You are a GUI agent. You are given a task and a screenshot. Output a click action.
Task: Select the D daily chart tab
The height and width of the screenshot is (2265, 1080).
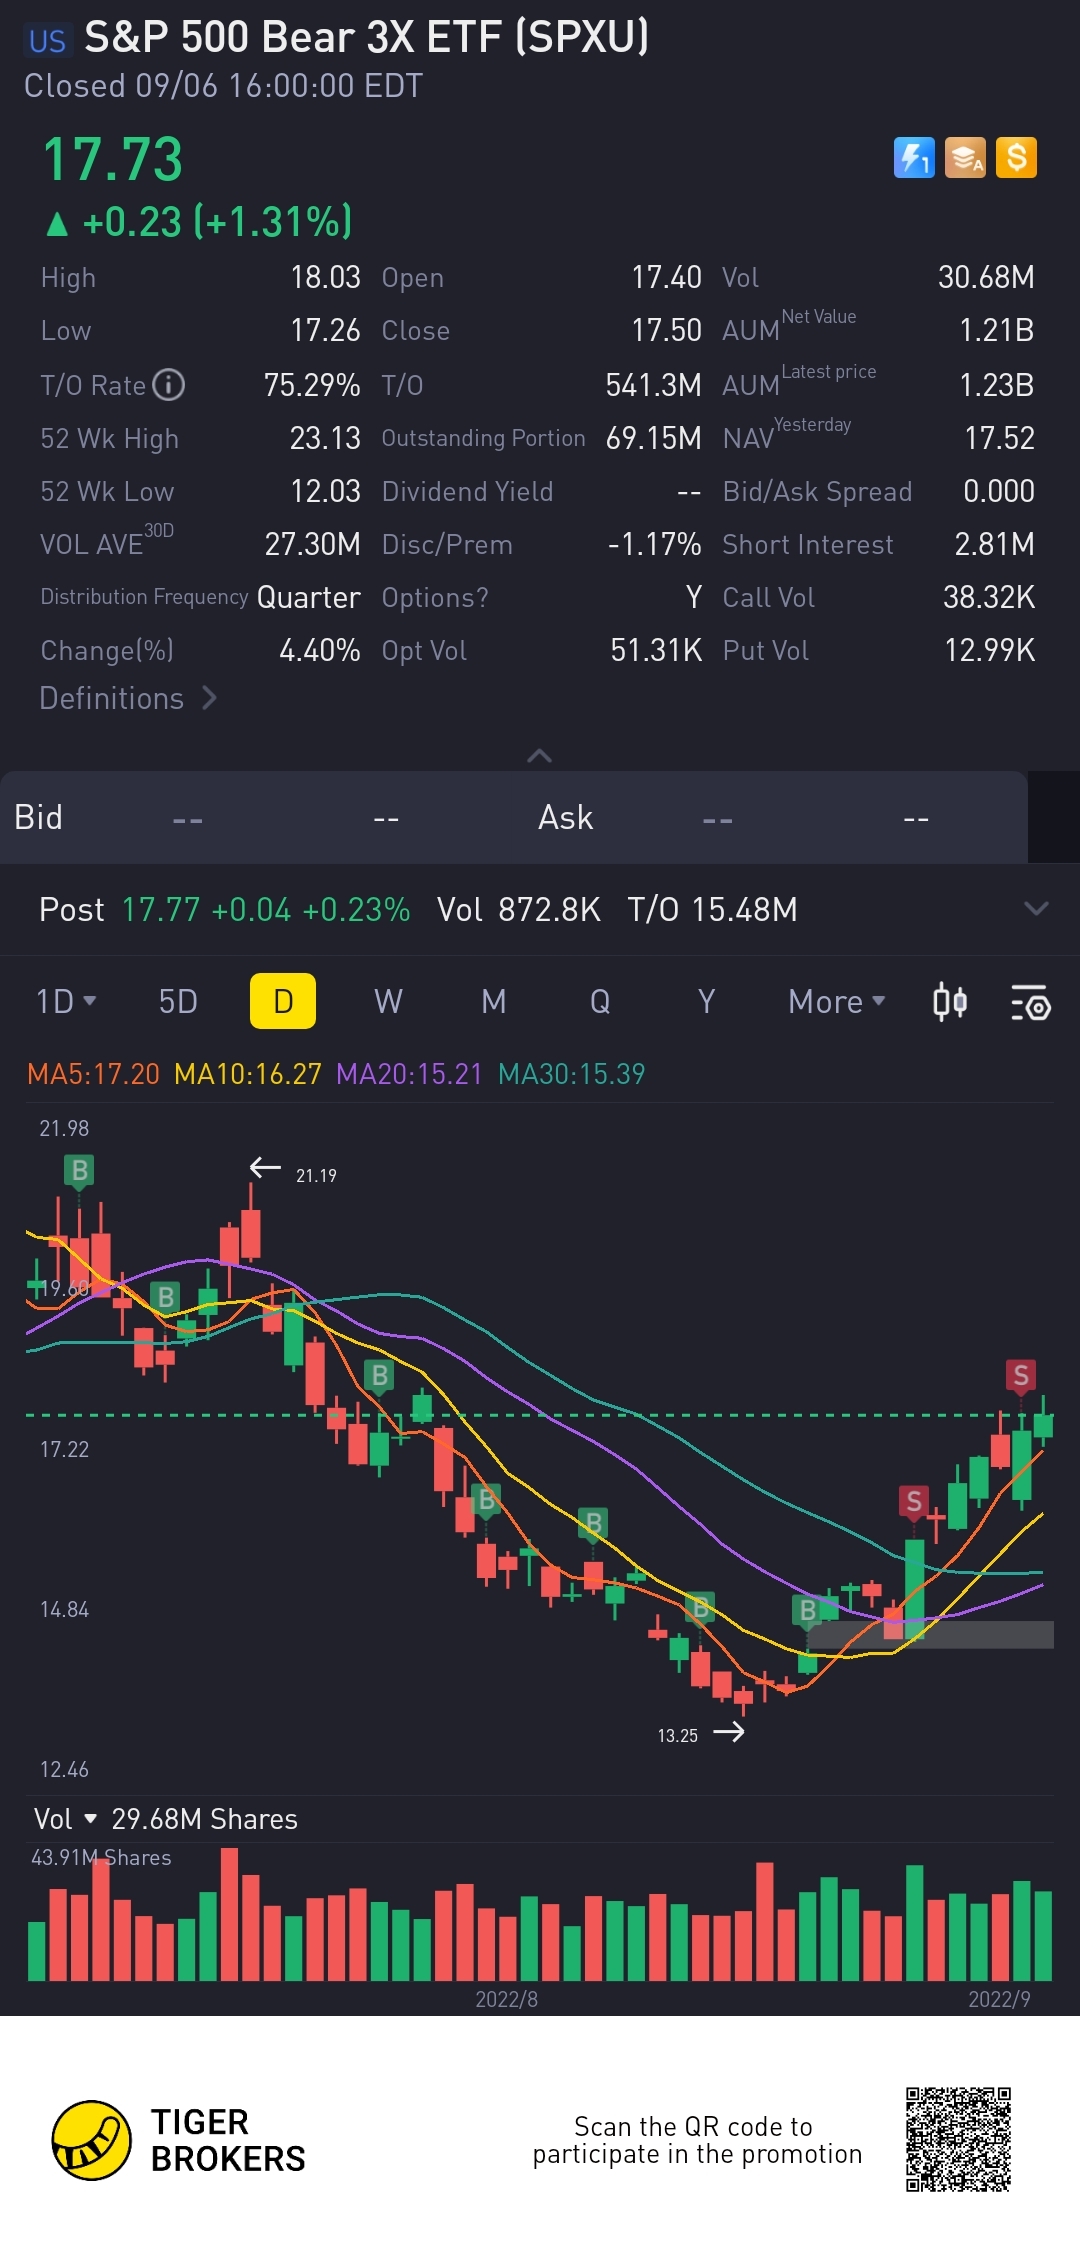pyautogui.click(x=283, y=1001)
